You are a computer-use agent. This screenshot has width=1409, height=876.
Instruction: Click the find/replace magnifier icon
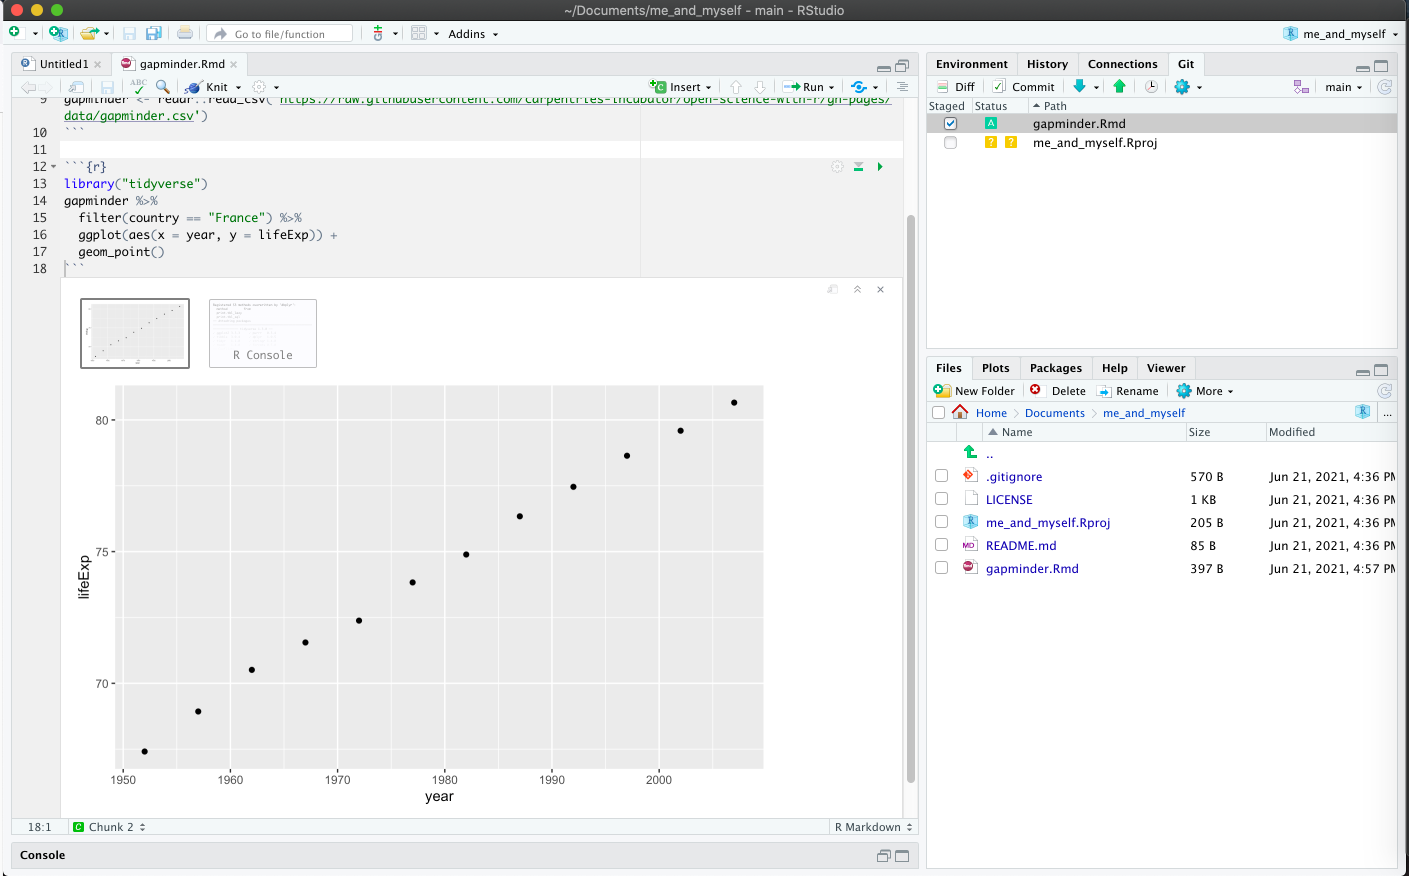163,87
